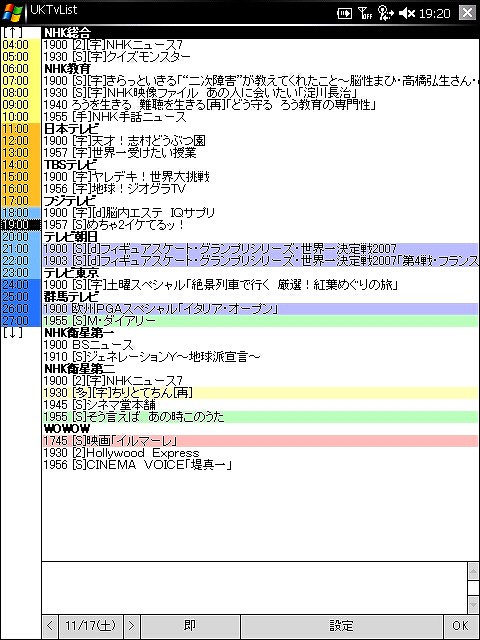Select 1930 Hollywood Express program
Viewport: 480px width, 640px height.
pos(260,453)
